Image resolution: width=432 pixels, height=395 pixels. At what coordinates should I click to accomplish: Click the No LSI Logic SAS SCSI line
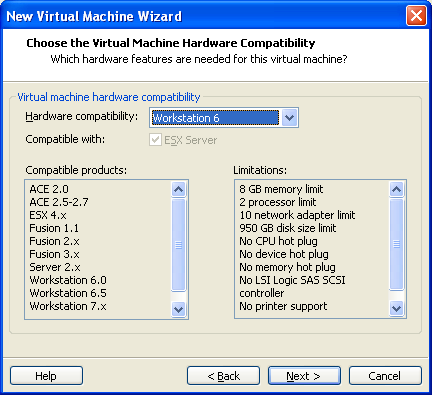point(292,280)
